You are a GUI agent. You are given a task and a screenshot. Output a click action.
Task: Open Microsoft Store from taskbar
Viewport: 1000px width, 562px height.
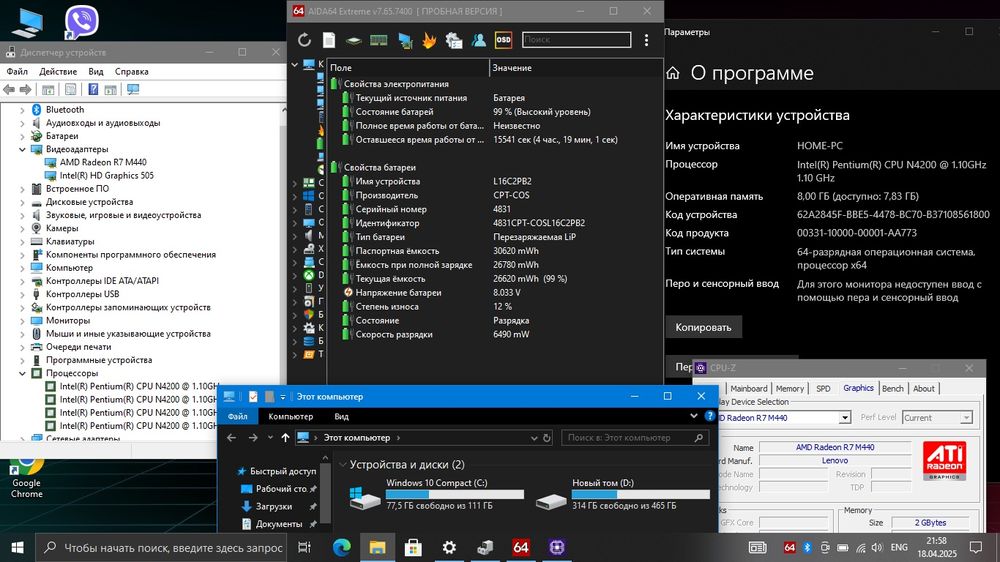413,547
